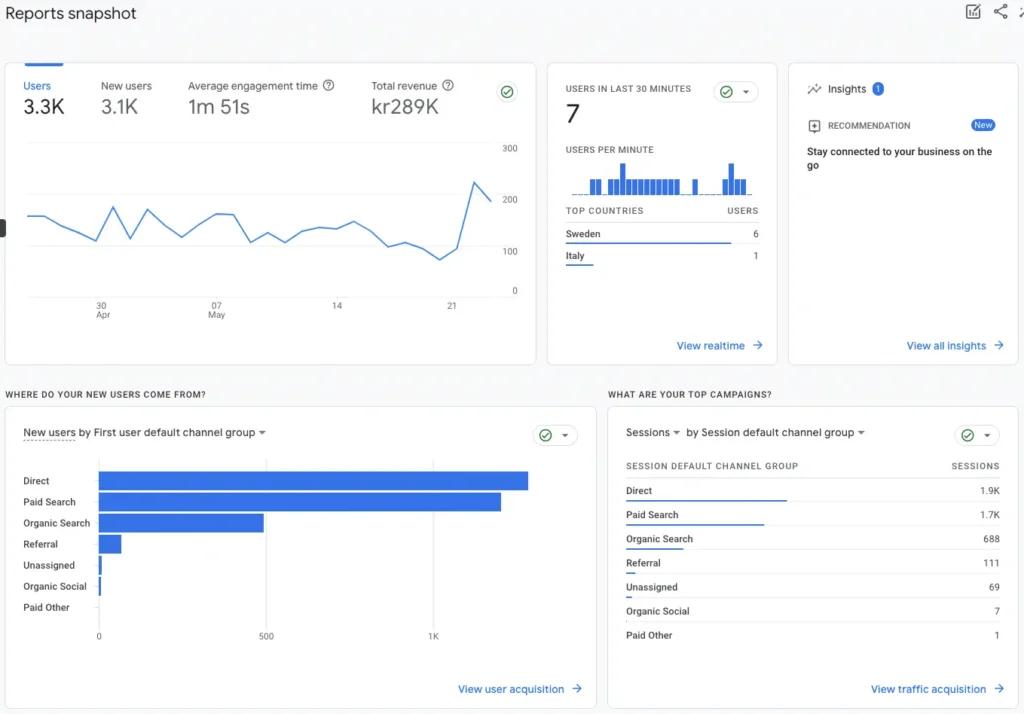Click Unassigned row in sessions table
The width and height of the screenshot is (1024, 714).
tap(812, 587)
